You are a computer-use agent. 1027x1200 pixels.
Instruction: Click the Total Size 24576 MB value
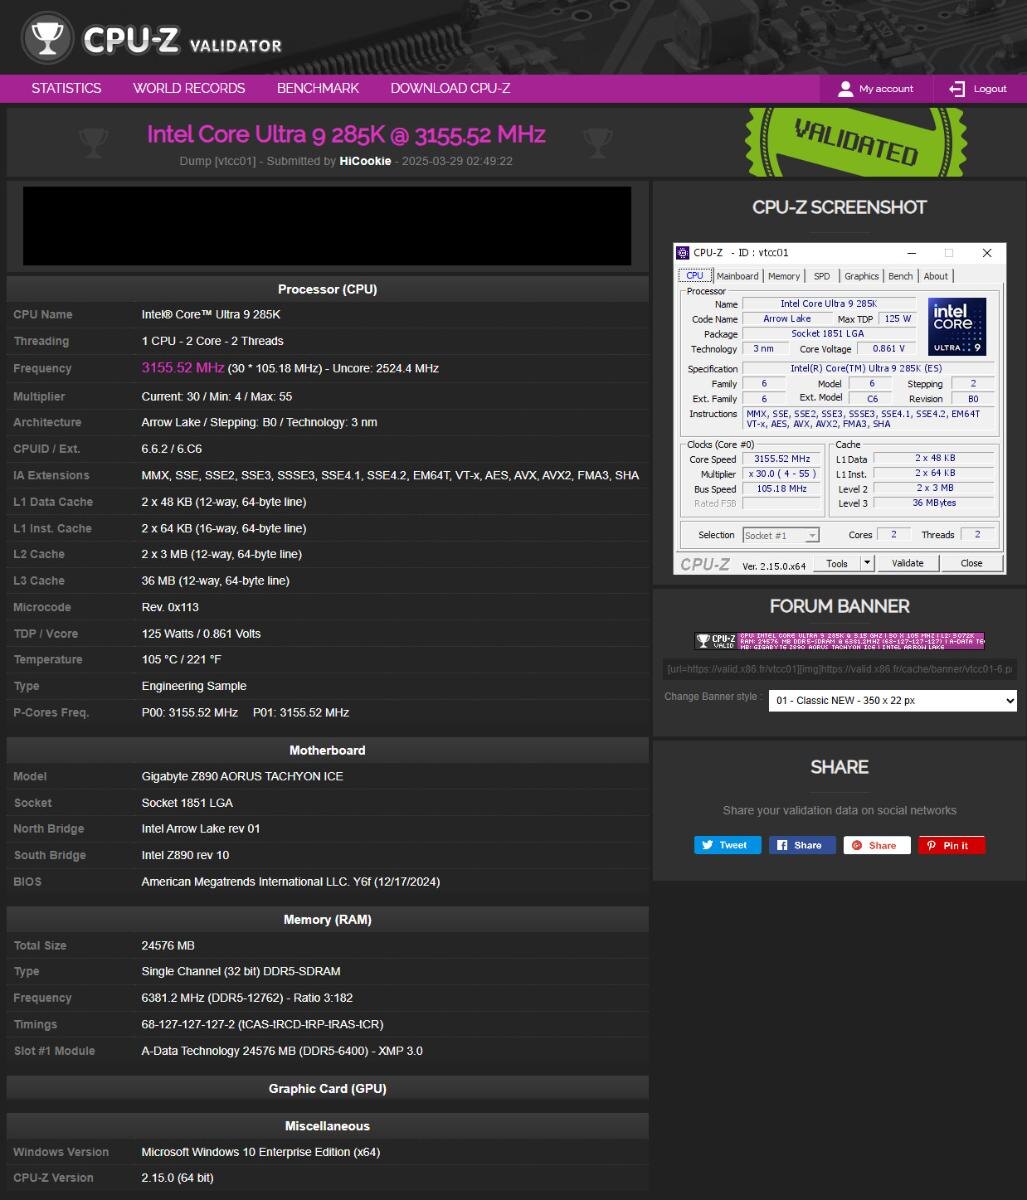click(168, 945)
